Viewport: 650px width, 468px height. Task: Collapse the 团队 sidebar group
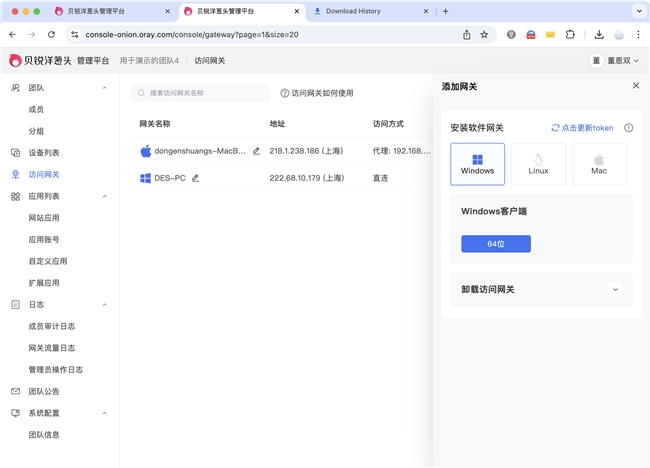104,88
